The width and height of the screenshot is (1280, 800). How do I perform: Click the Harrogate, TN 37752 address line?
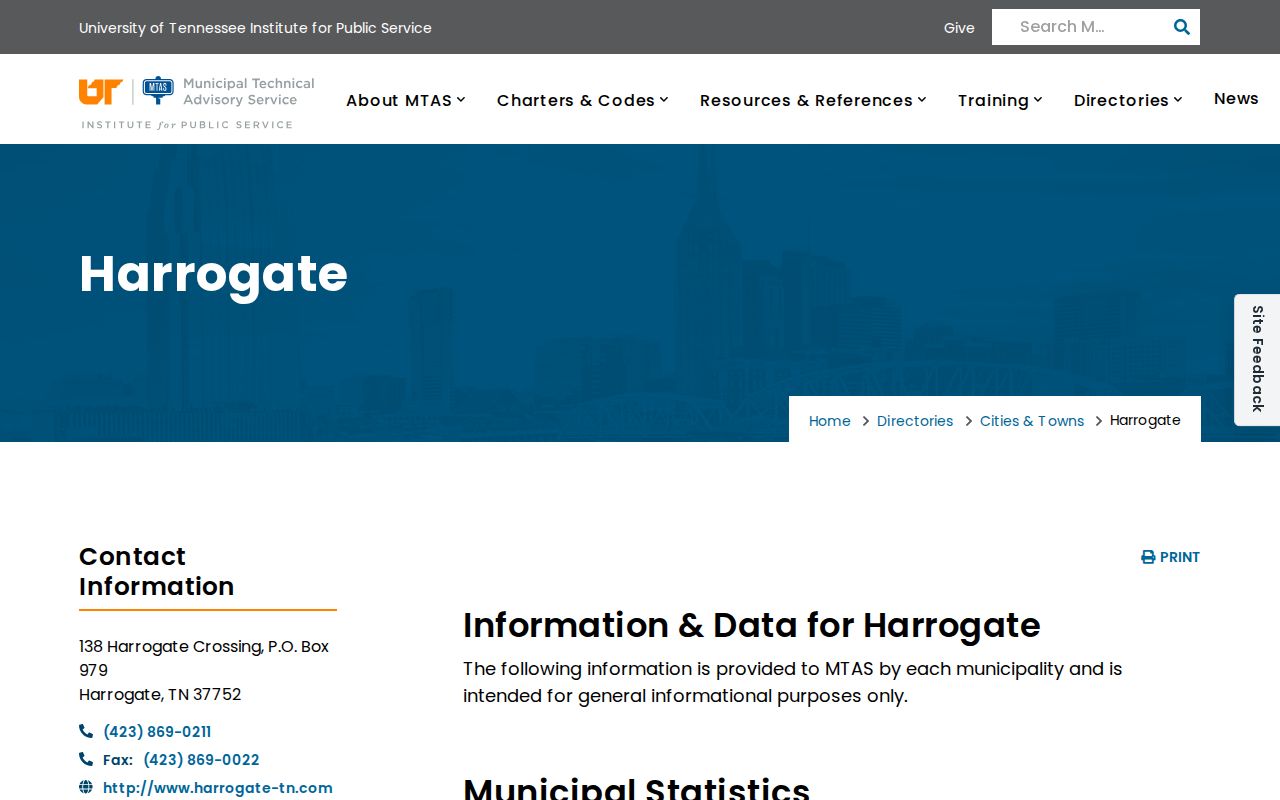pyautogui.click(x=160, y=694)
